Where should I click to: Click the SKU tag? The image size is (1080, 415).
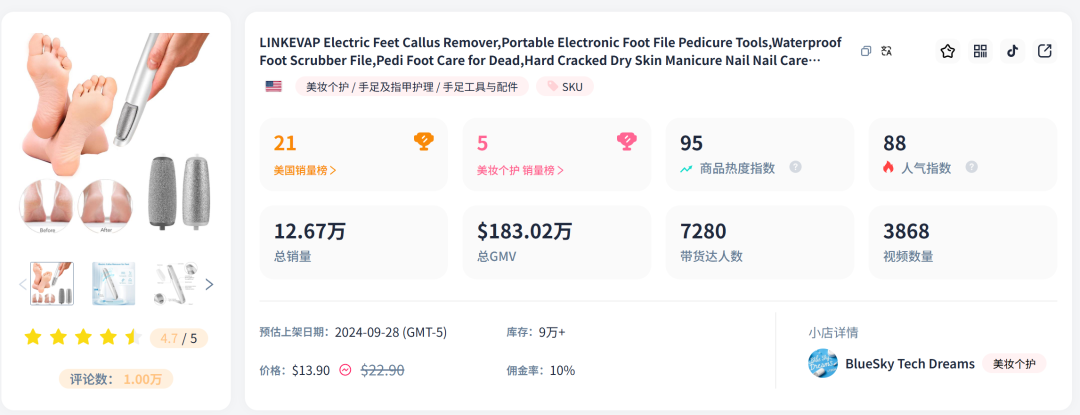coord(565,87)
